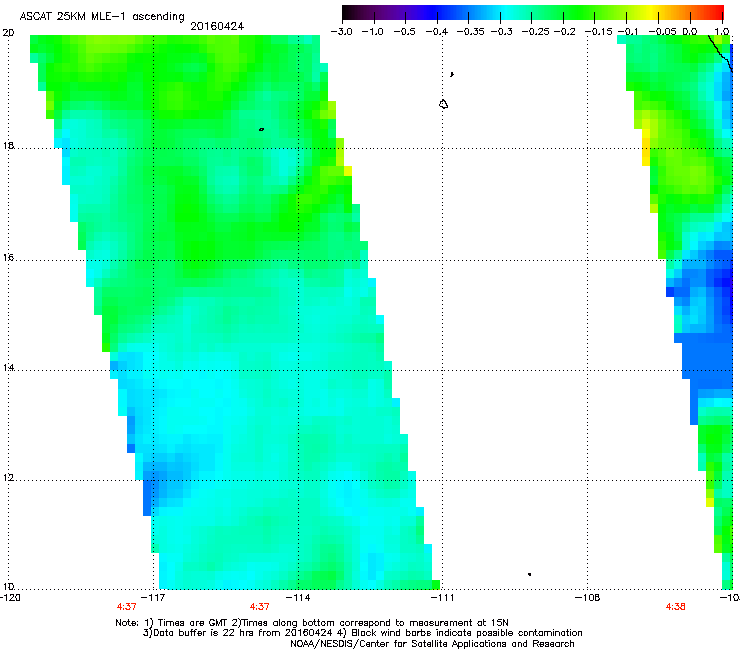Viewport: 740px width, 650px height.
Task: Select the color bar label 1.0
Action: 722,32
